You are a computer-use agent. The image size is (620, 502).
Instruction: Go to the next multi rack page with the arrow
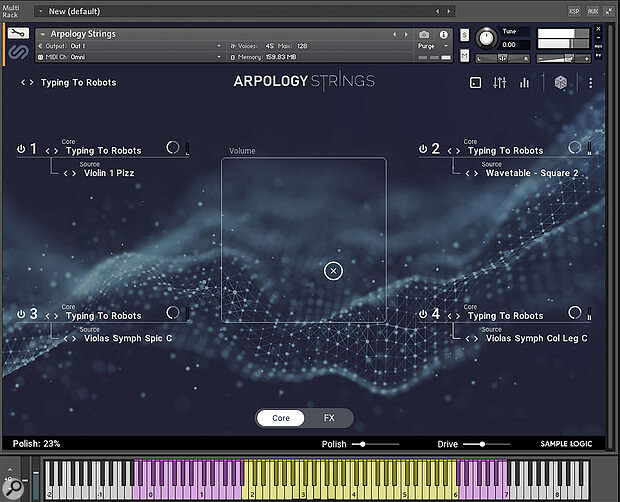(x=449, y=11)
